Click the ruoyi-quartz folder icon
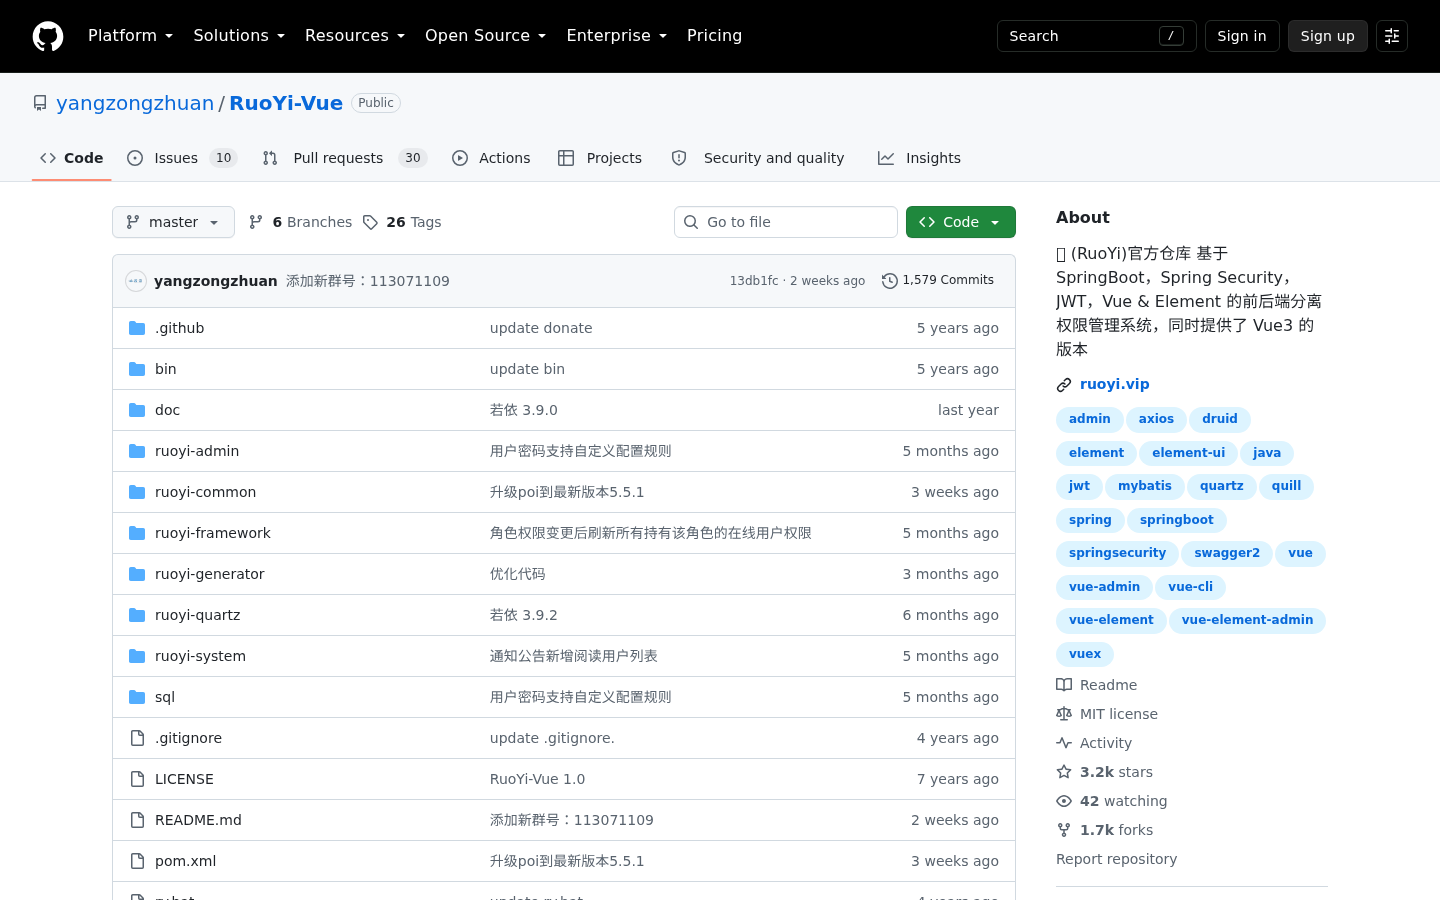This screenshot has width=1440, height=900. click(x=137, y=615)
